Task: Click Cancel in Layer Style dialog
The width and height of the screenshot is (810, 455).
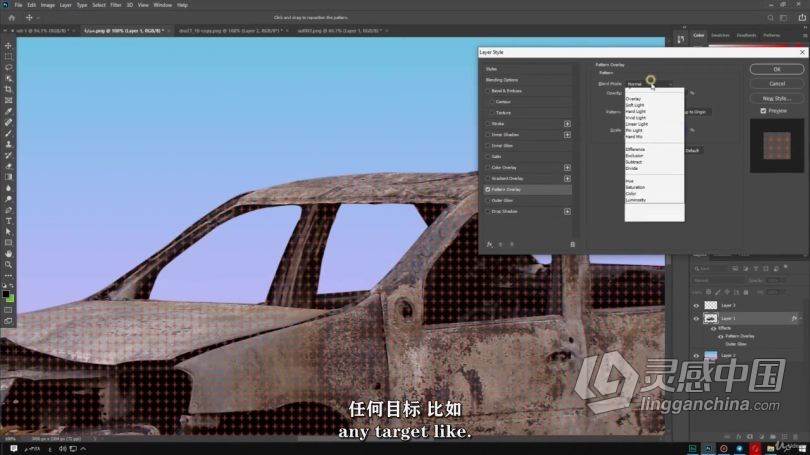Action: 776,84
